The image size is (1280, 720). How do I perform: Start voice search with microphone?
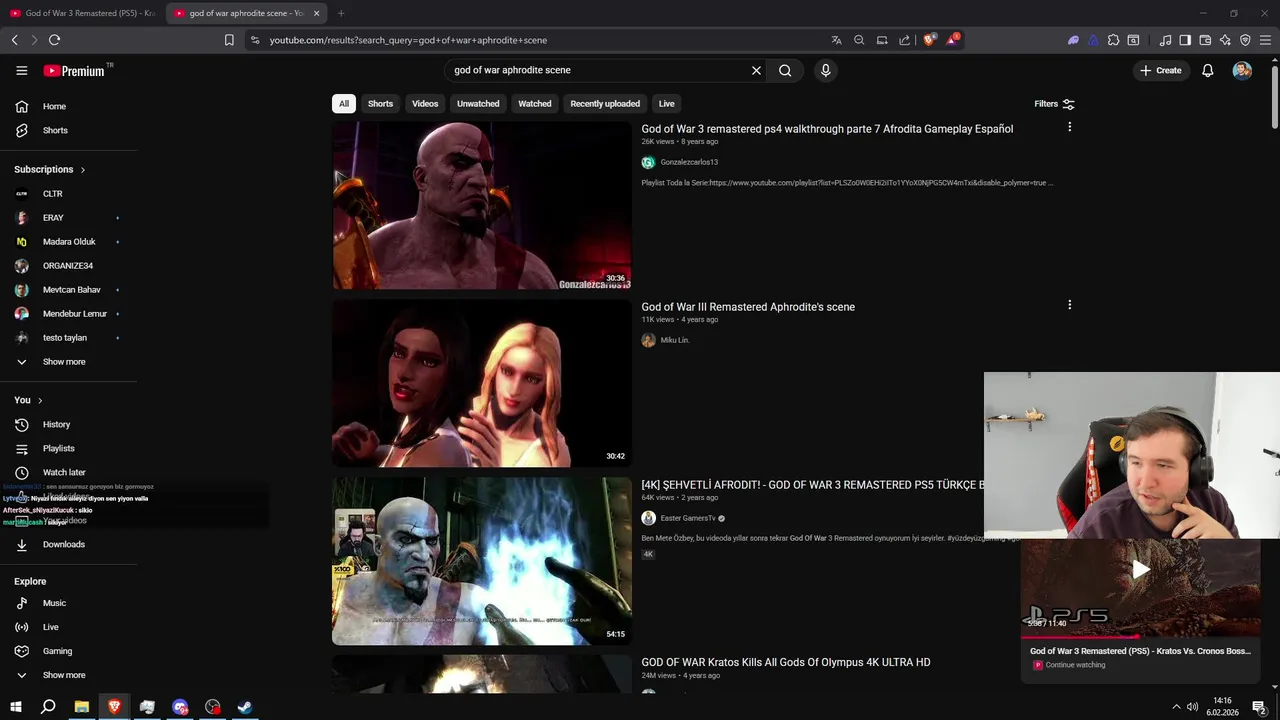pos(825,70)
